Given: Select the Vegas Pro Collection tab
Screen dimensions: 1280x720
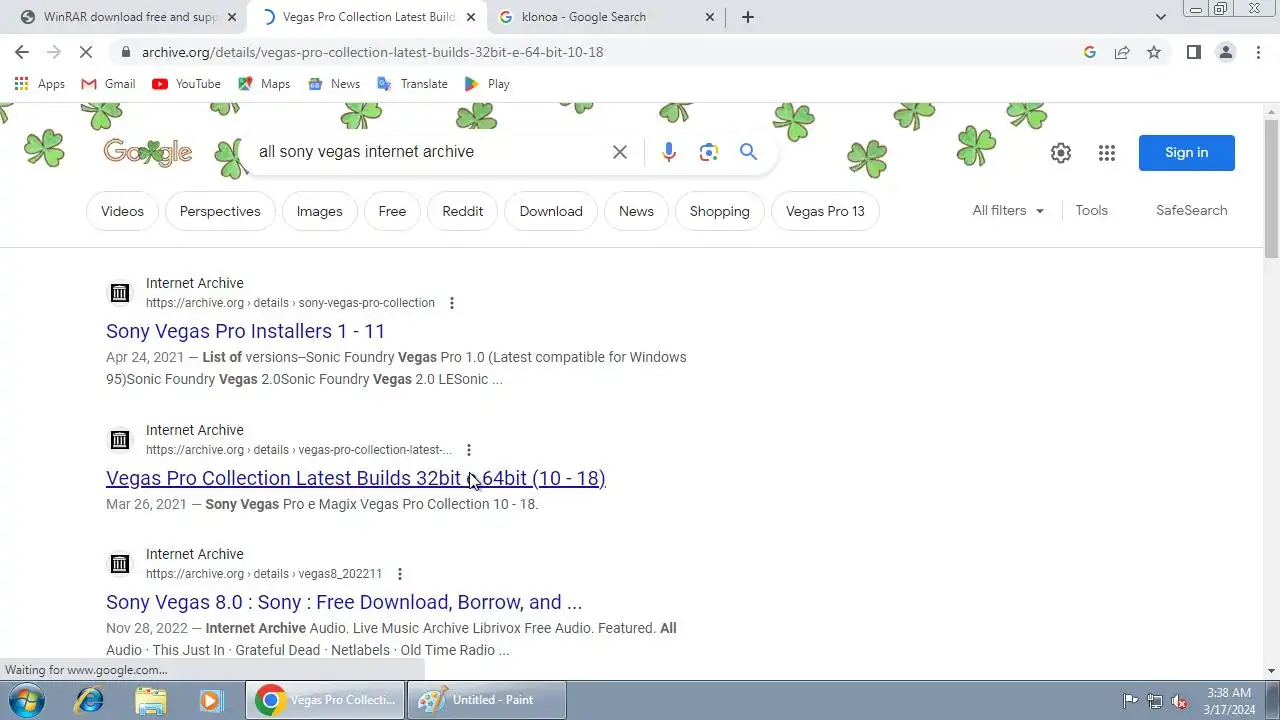Looking at the screenshot, I should [367, 17].
